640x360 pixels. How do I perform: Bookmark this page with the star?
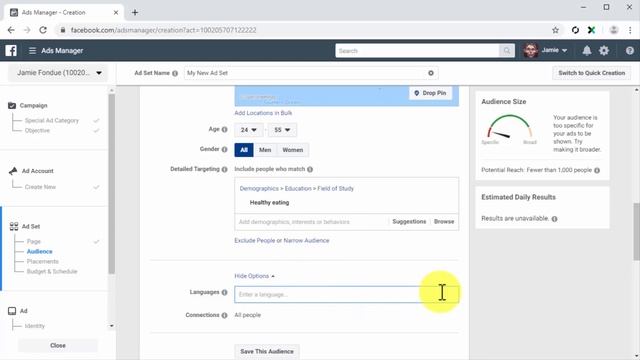[555, 30]
